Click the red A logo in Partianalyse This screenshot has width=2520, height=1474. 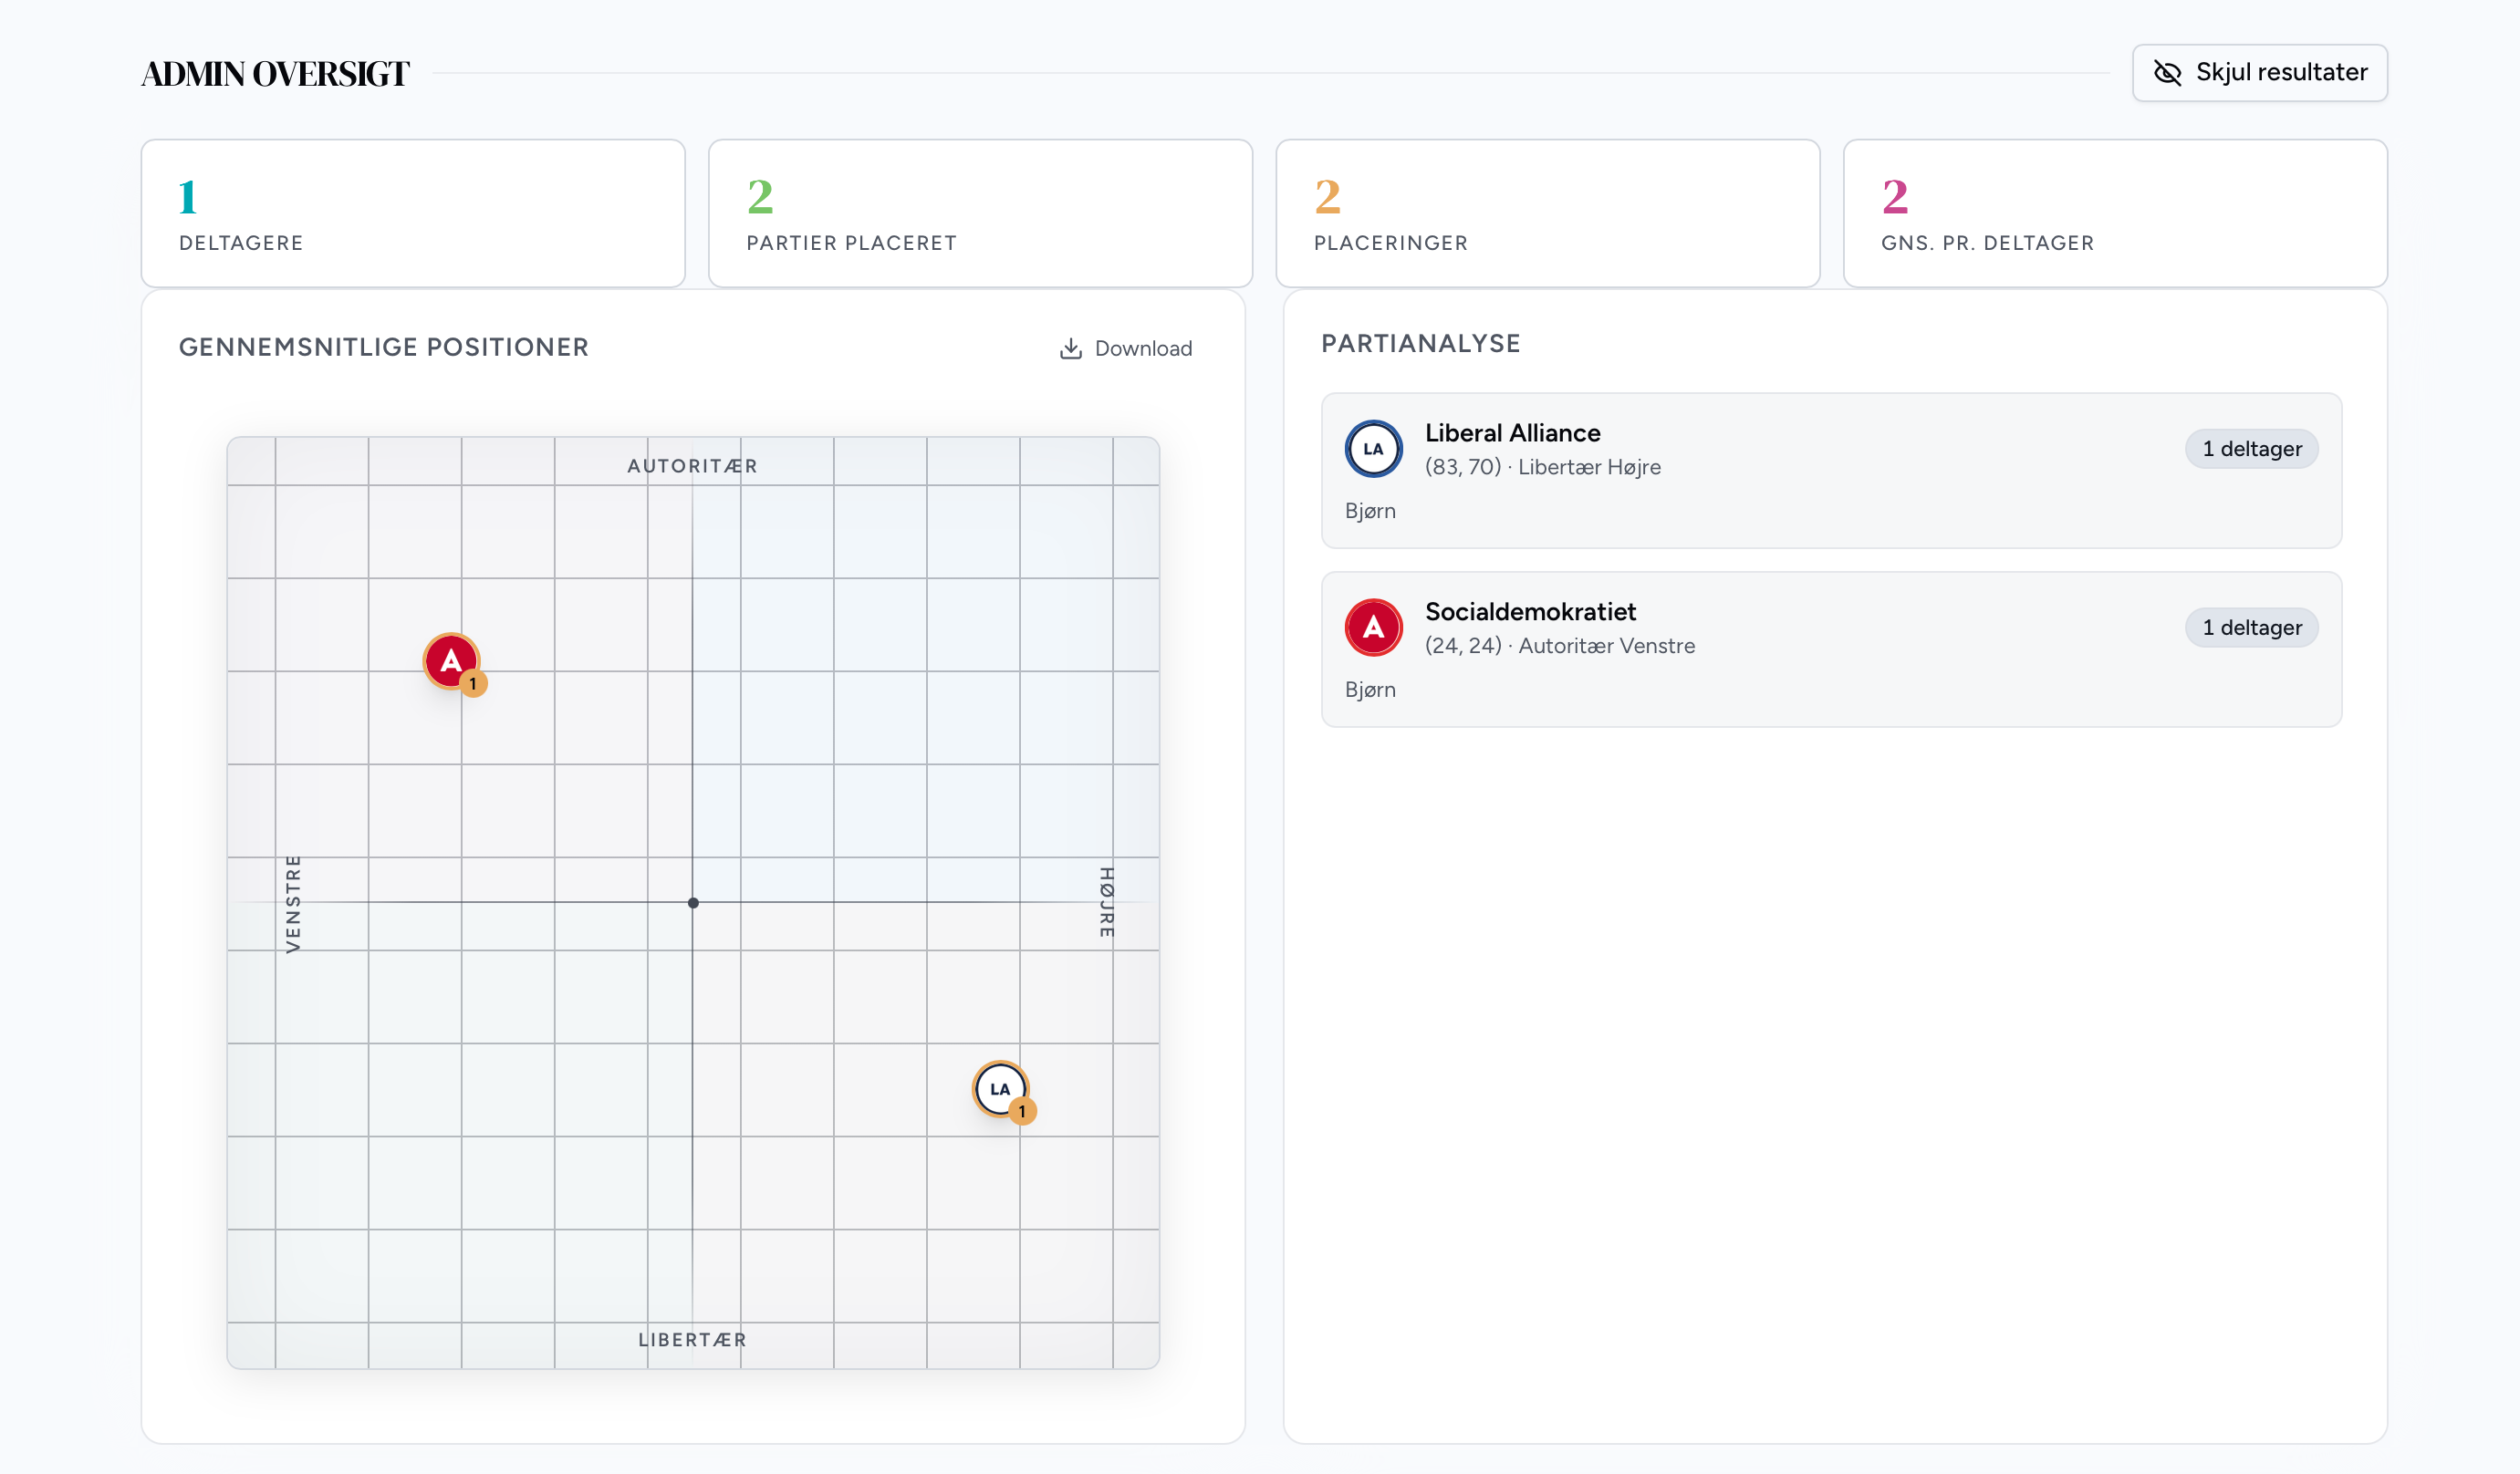(1373, 627)
